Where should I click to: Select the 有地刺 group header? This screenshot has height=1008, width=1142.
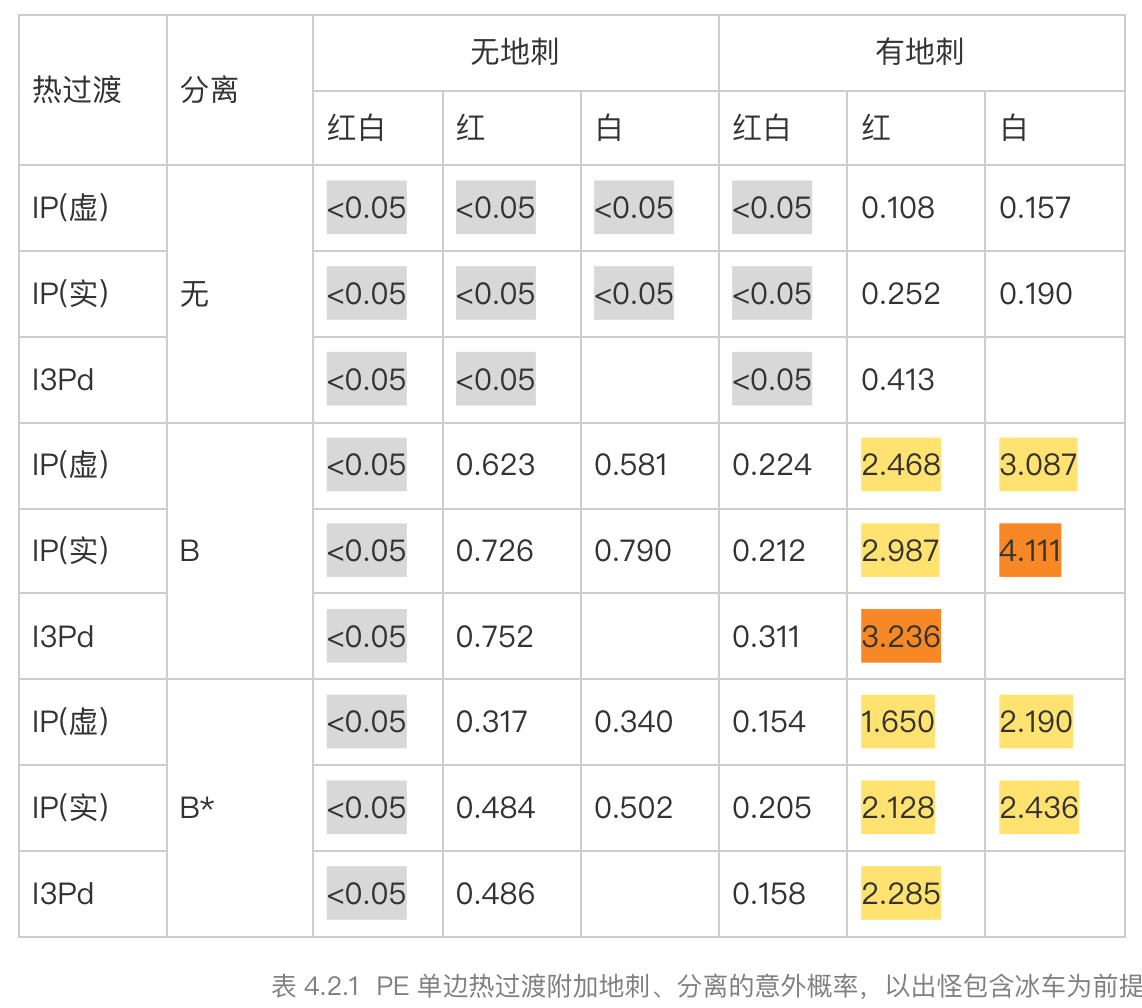point(919,52)
